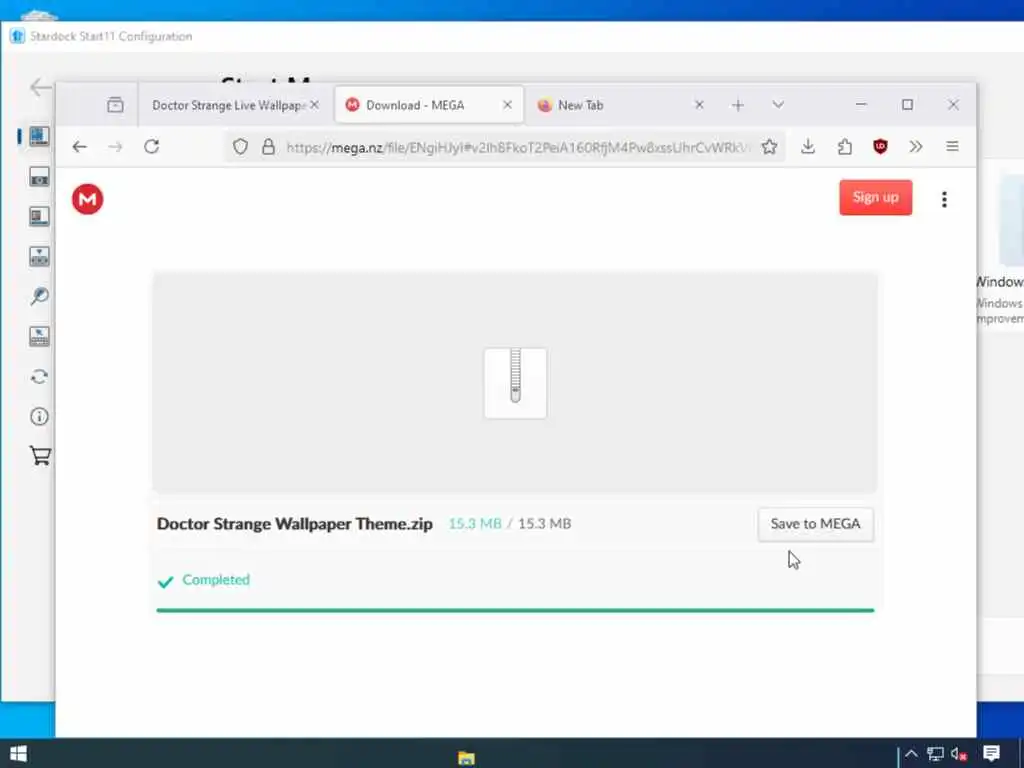Close the Doctor Strange Live Wallpaper tab
This screenshot has height=768, width=1024.
pyautogui.click(x=314, y=105)
